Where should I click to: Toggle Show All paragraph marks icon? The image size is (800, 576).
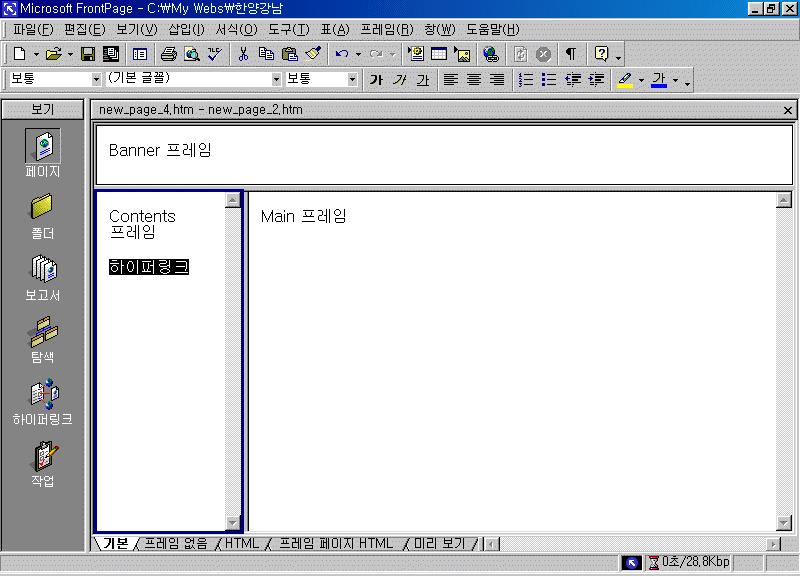(571, 54)
